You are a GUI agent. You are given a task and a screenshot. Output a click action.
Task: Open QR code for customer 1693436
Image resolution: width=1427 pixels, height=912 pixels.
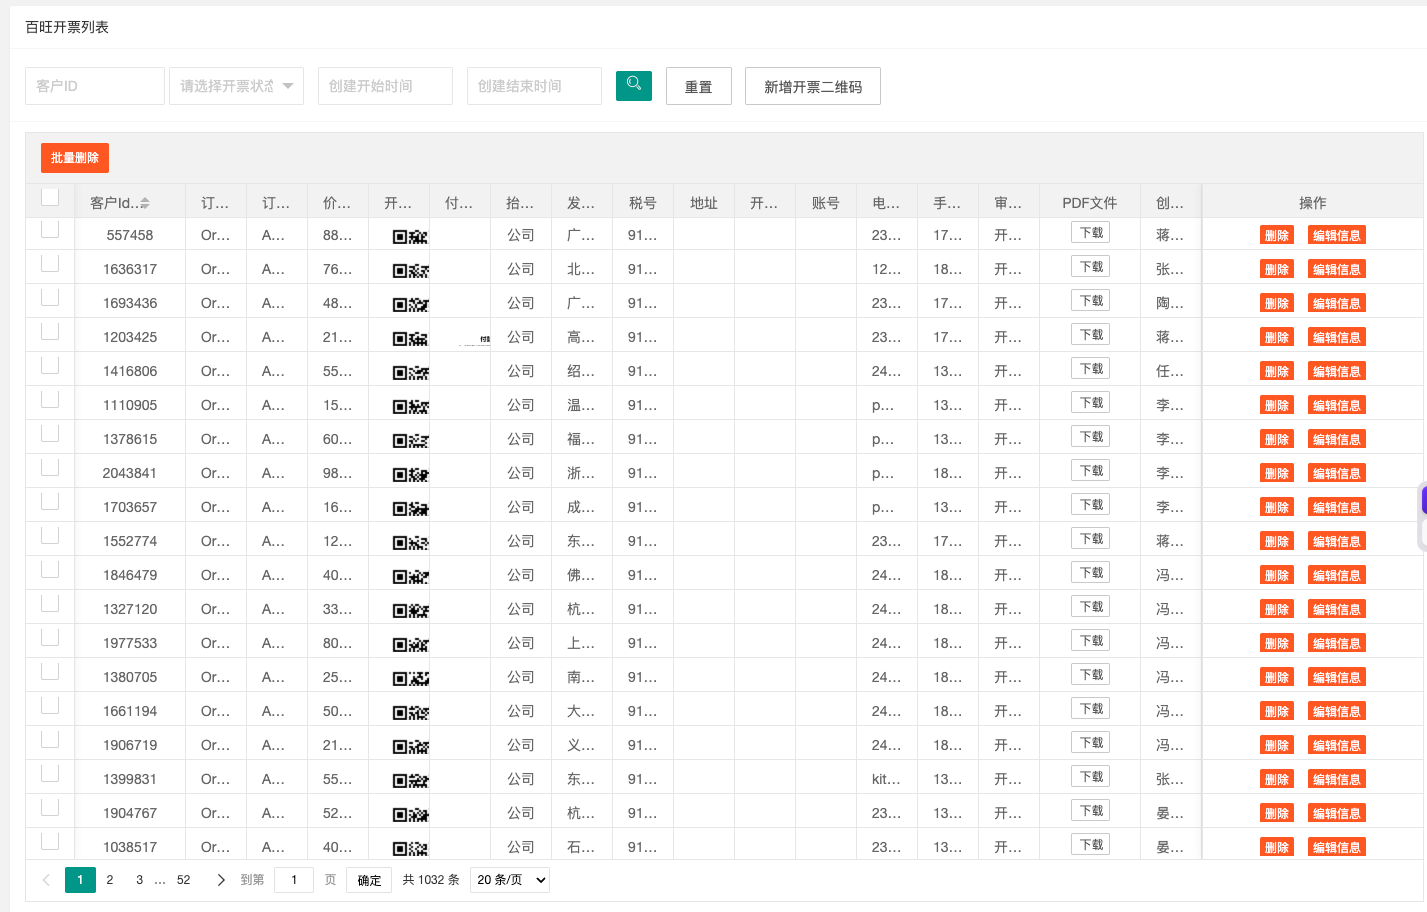410,305
